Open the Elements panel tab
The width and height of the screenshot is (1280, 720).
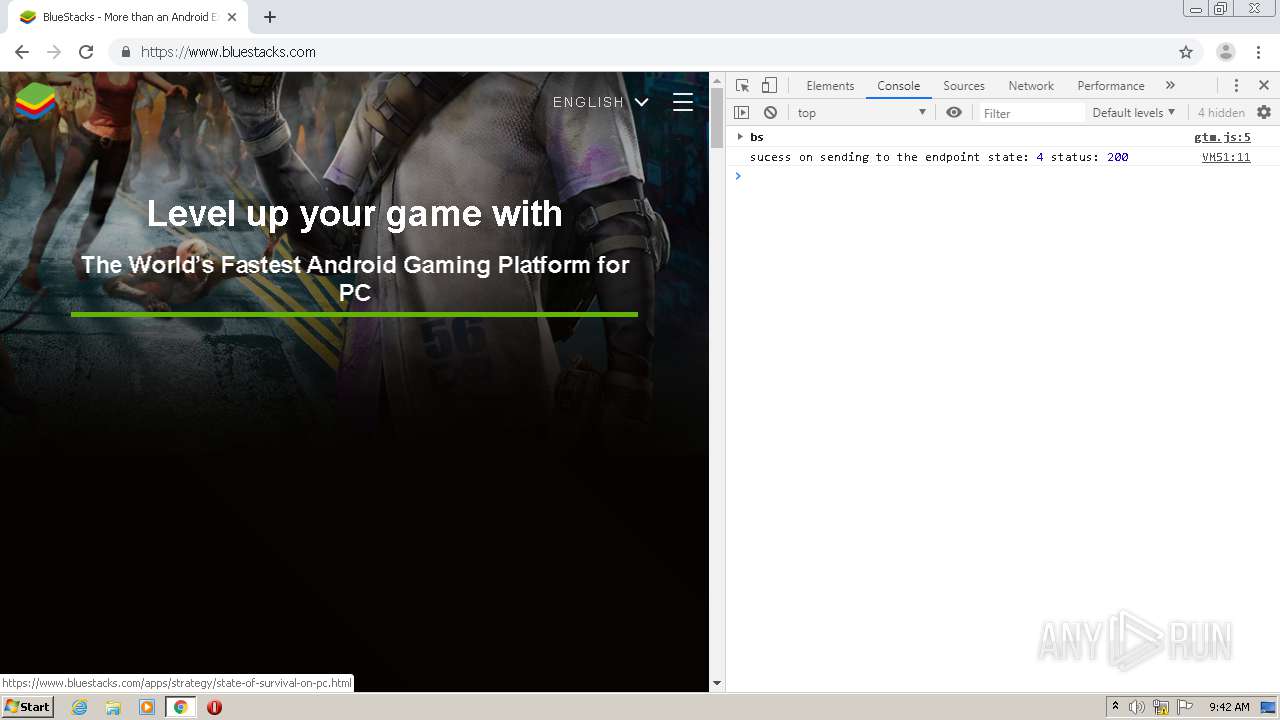click(x=830, y=86)
